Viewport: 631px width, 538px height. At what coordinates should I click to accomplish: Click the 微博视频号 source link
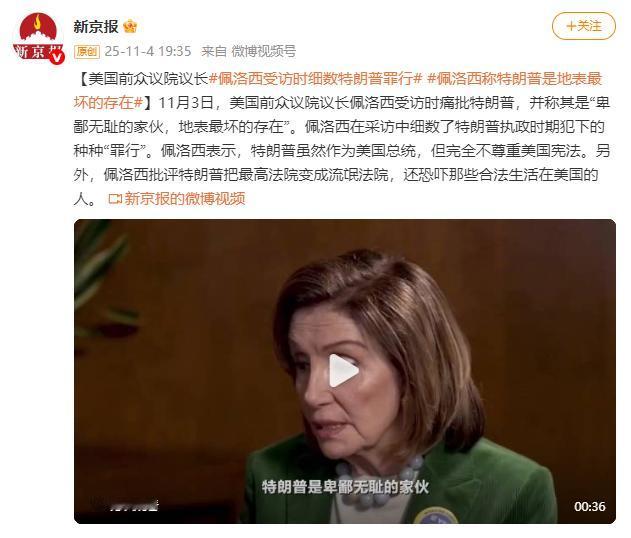[x=264, y=52]
